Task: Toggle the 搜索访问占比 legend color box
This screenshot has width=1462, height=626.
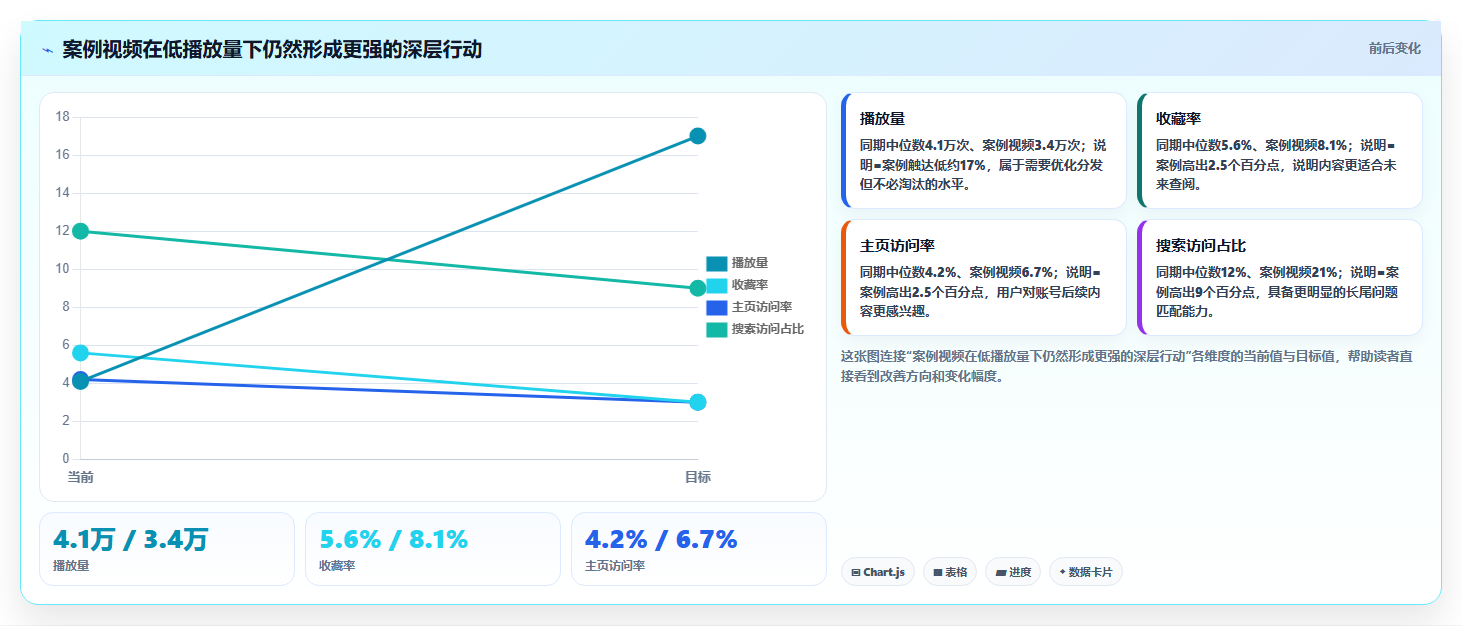Action: (716, 329)
